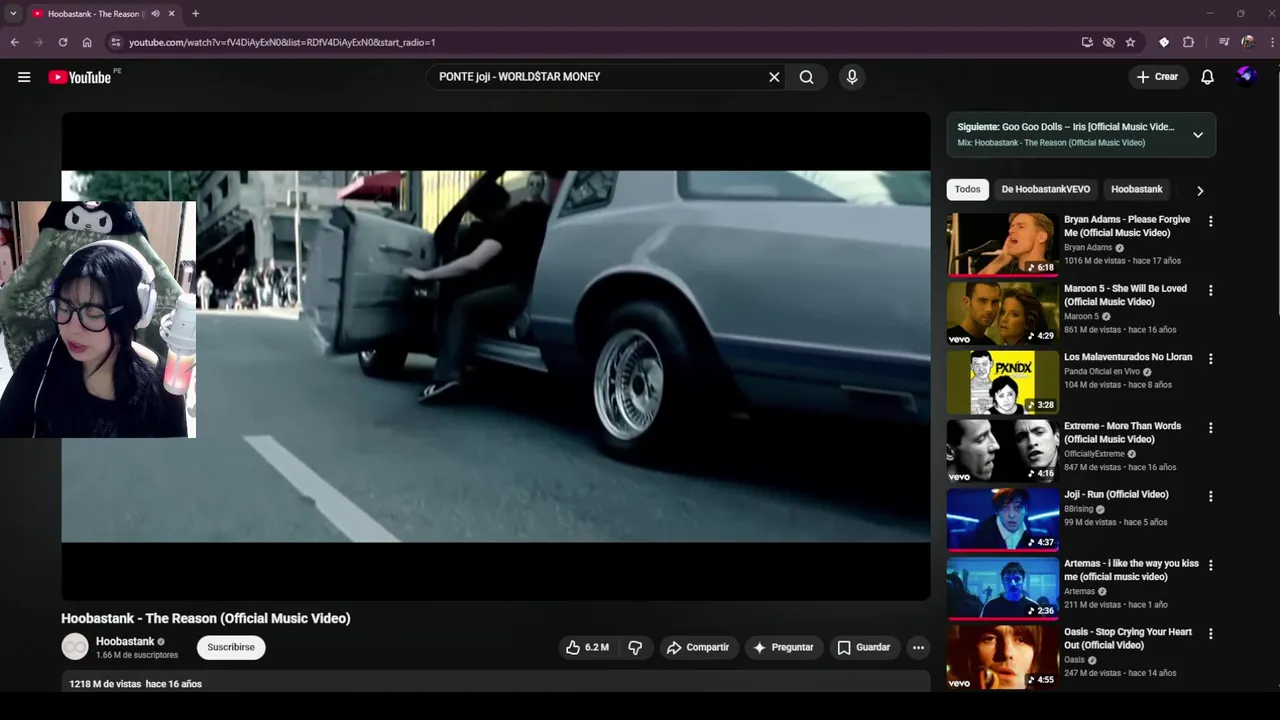
Task: Open the account avatar menu
Action: (x=1246, y=76)
